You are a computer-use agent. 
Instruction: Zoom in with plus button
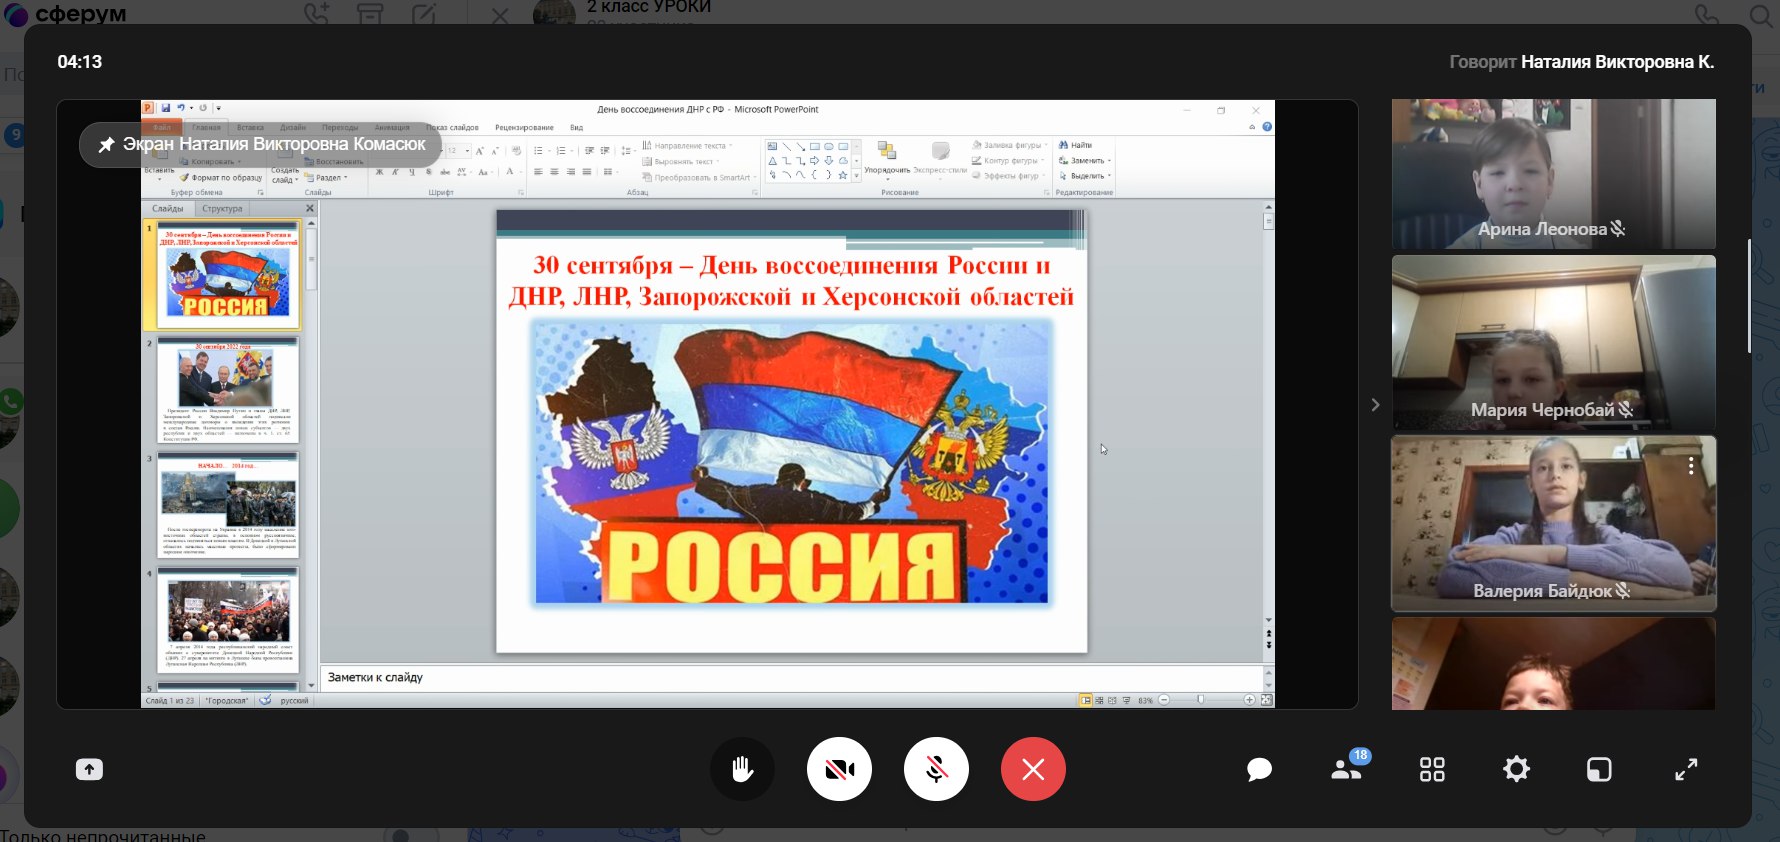tap(1249, 700)
